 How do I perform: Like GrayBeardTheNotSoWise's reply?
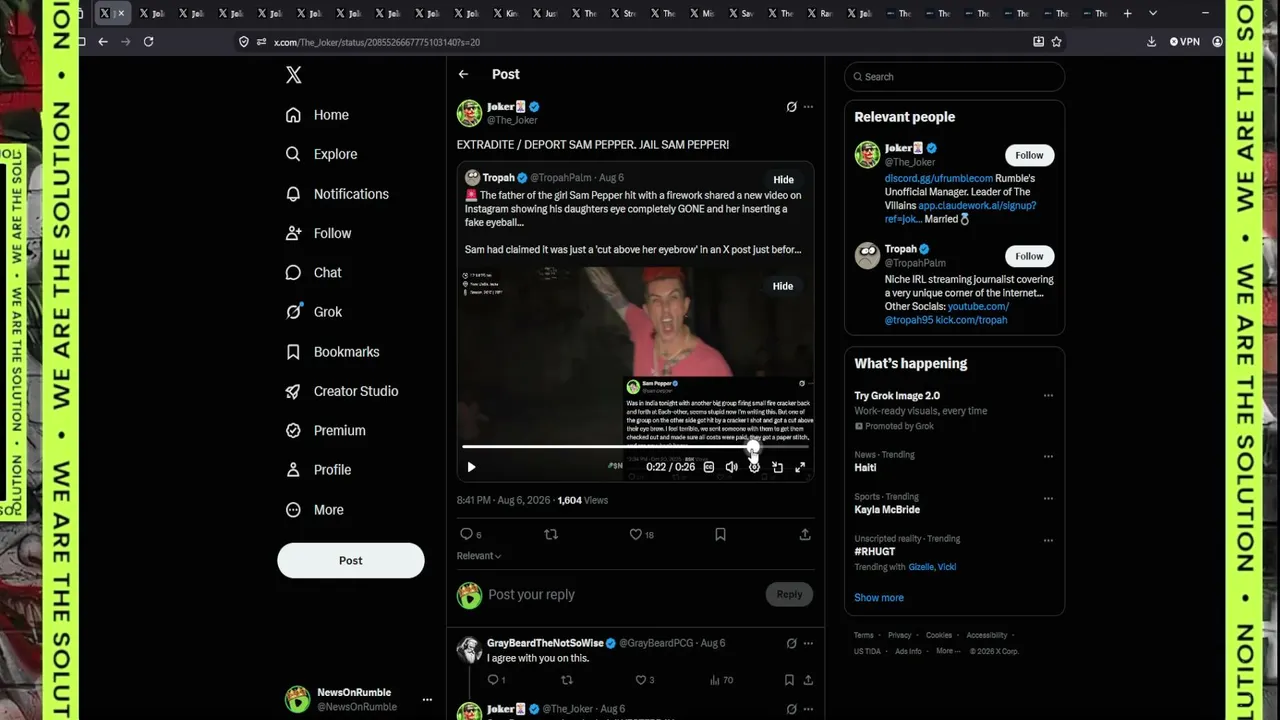645,680
